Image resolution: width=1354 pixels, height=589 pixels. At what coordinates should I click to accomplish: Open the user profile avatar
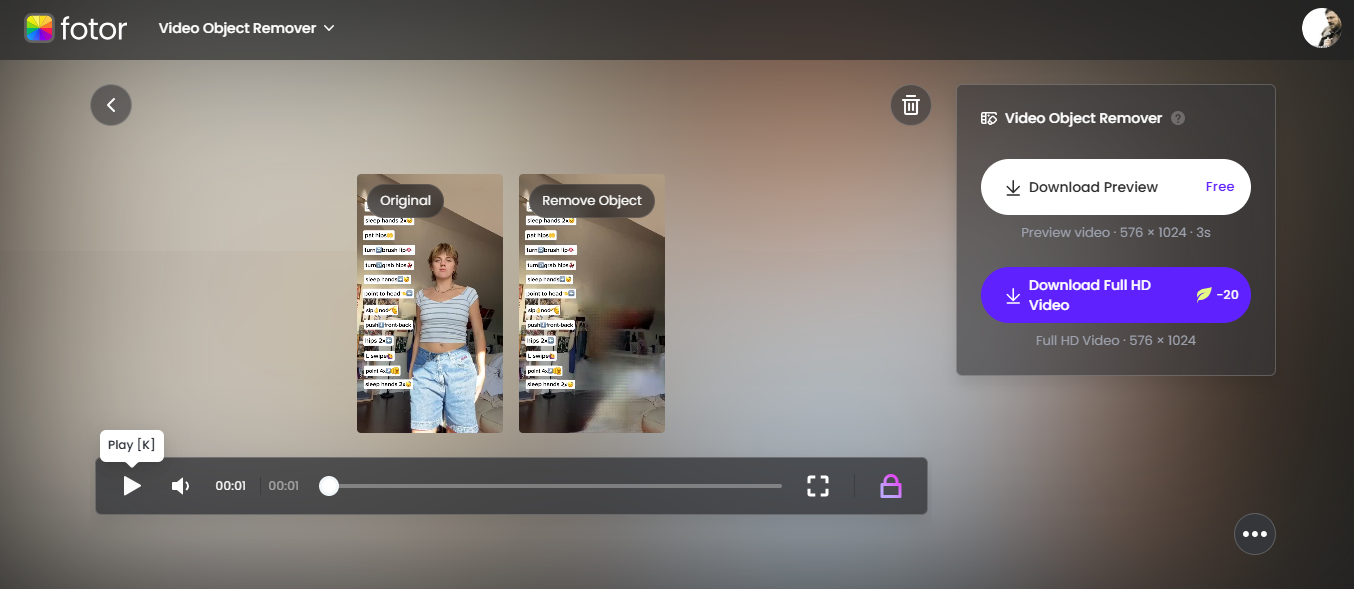pyautogui.click(x=1321, y=28)
